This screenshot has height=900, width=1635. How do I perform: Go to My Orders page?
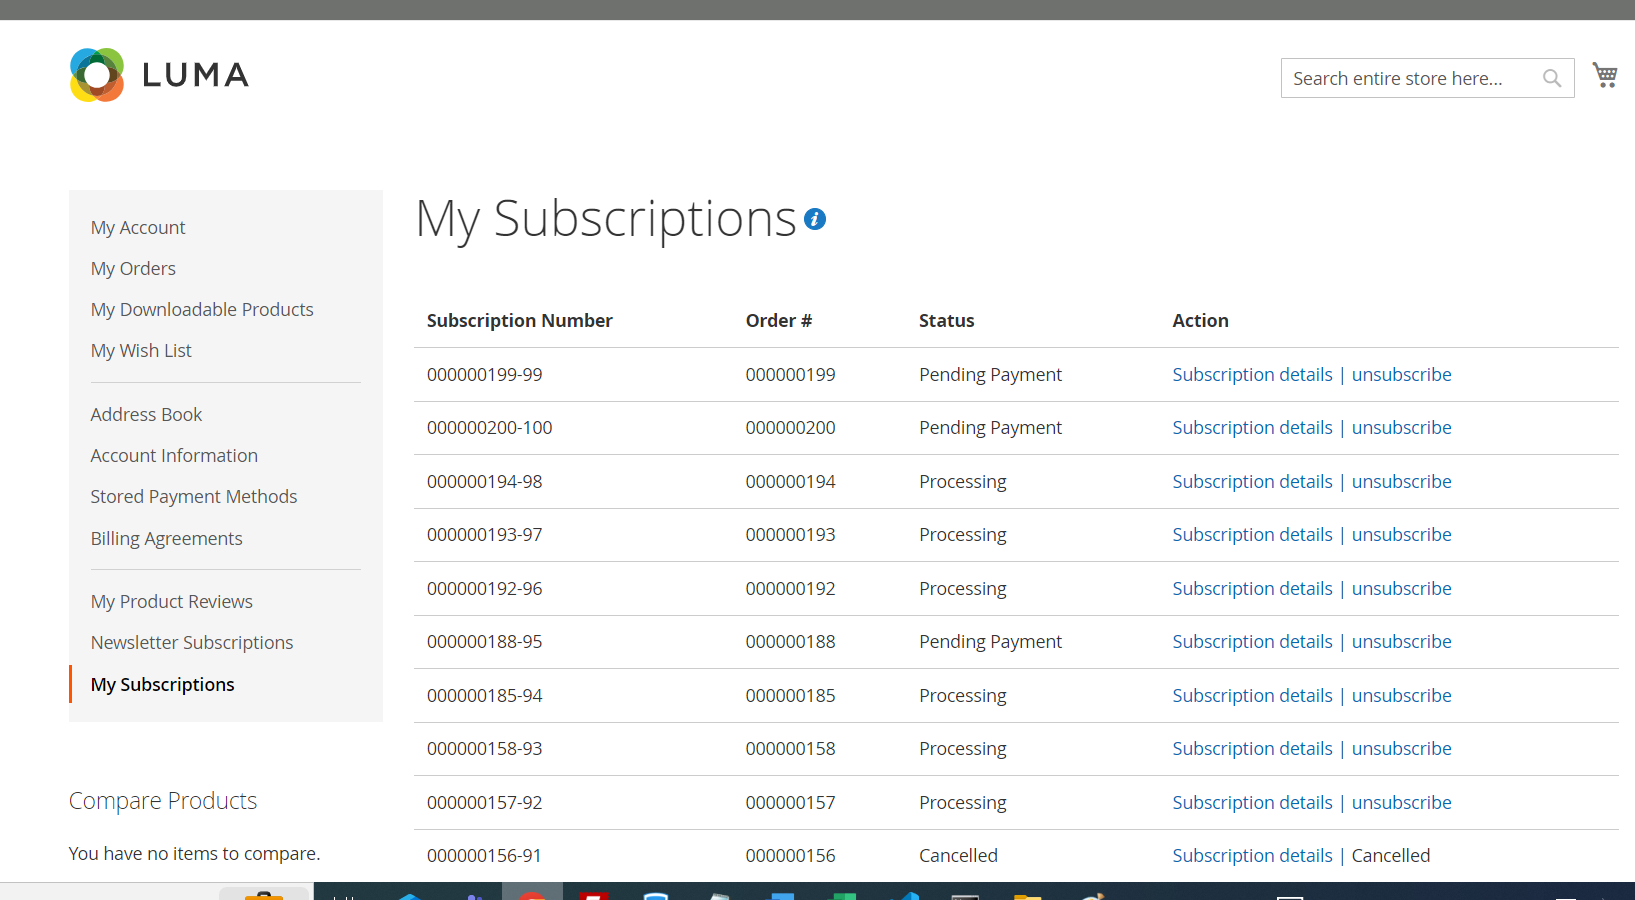(133, 269)
